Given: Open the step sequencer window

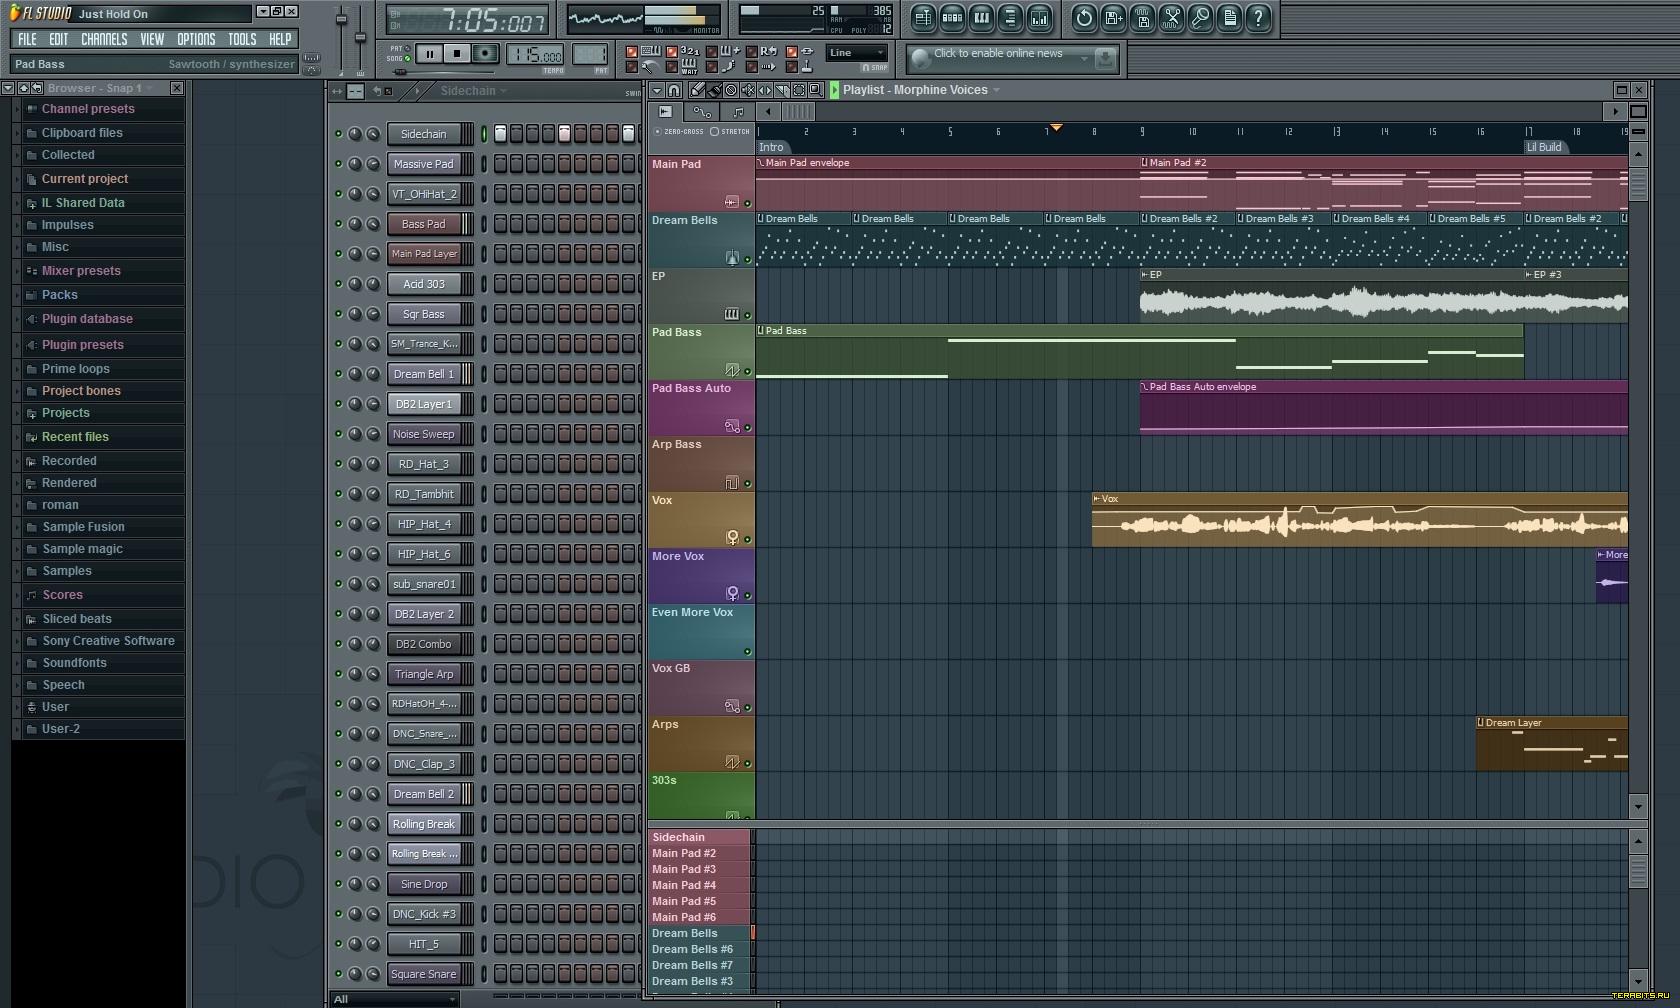Looking at the screenshot, I should tap(952, 17).
